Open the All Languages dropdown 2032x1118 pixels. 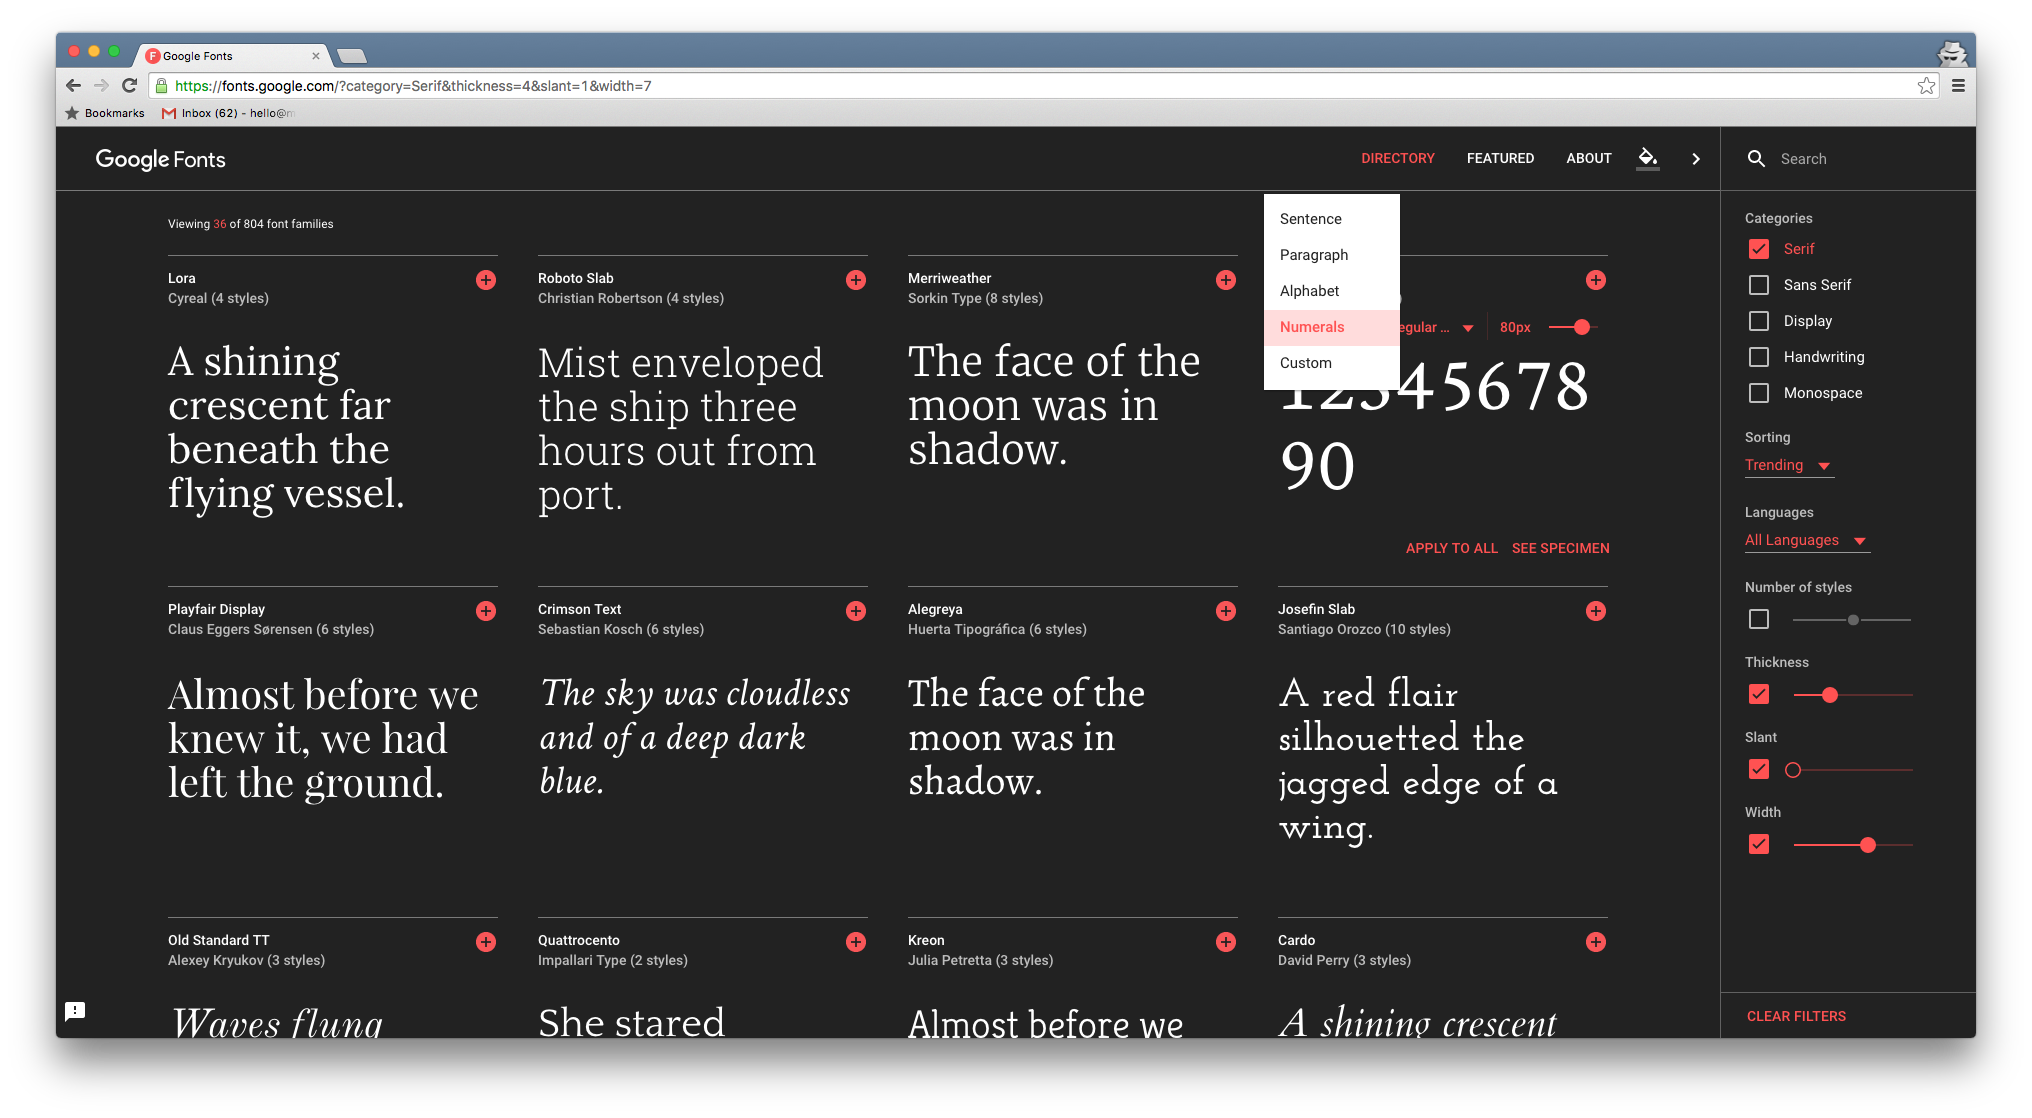coord(1807,541)
